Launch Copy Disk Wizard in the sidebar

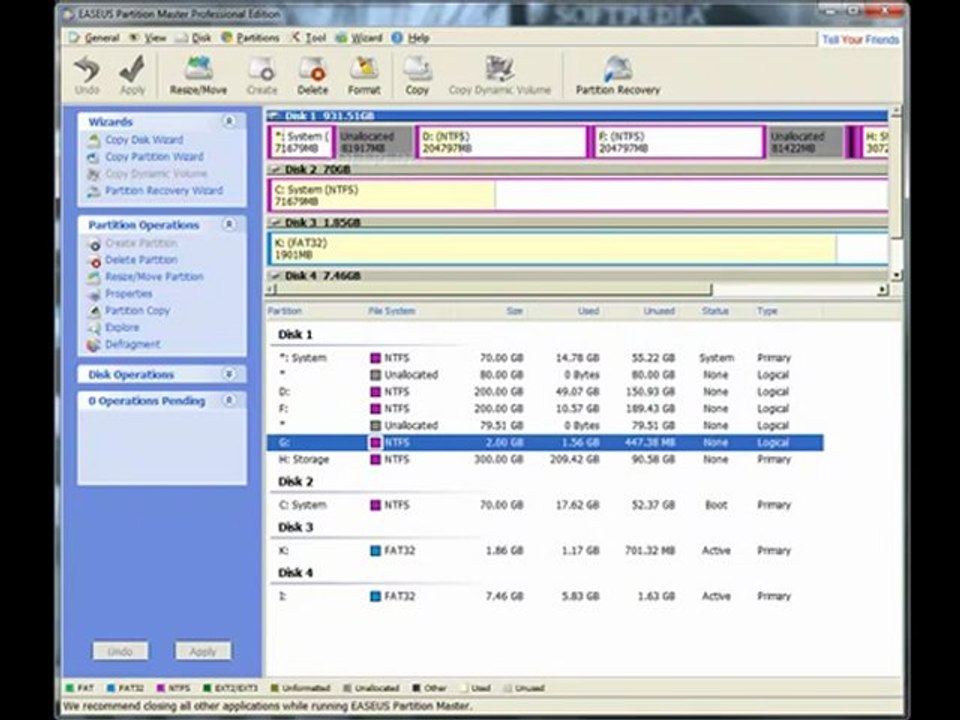pyautogui.click(x=143, y=140)
